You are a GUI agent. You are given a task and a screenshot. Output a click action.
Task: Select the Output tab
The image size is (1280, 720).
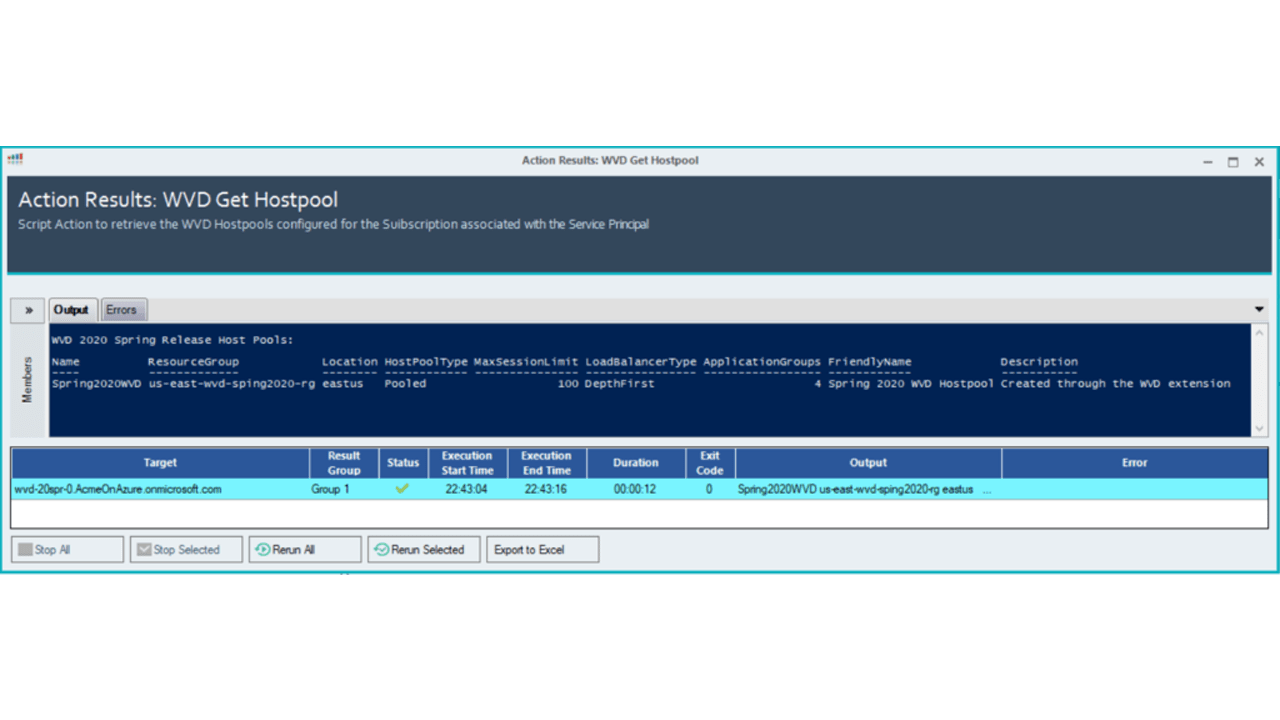pos(71,309)
